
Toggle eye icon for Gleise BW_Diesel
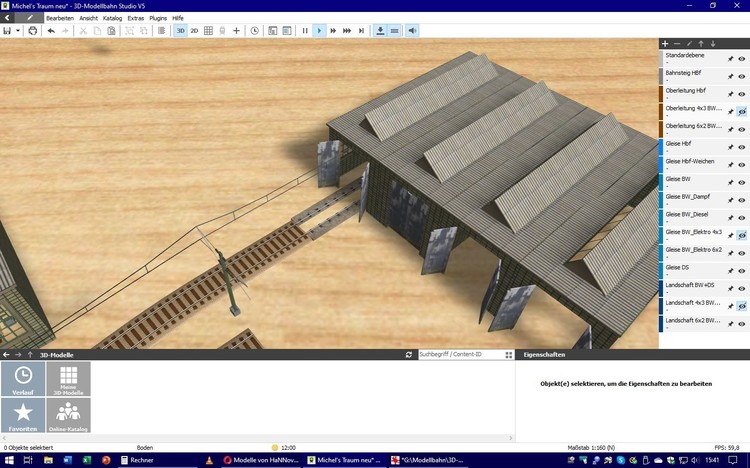[741, 218]
